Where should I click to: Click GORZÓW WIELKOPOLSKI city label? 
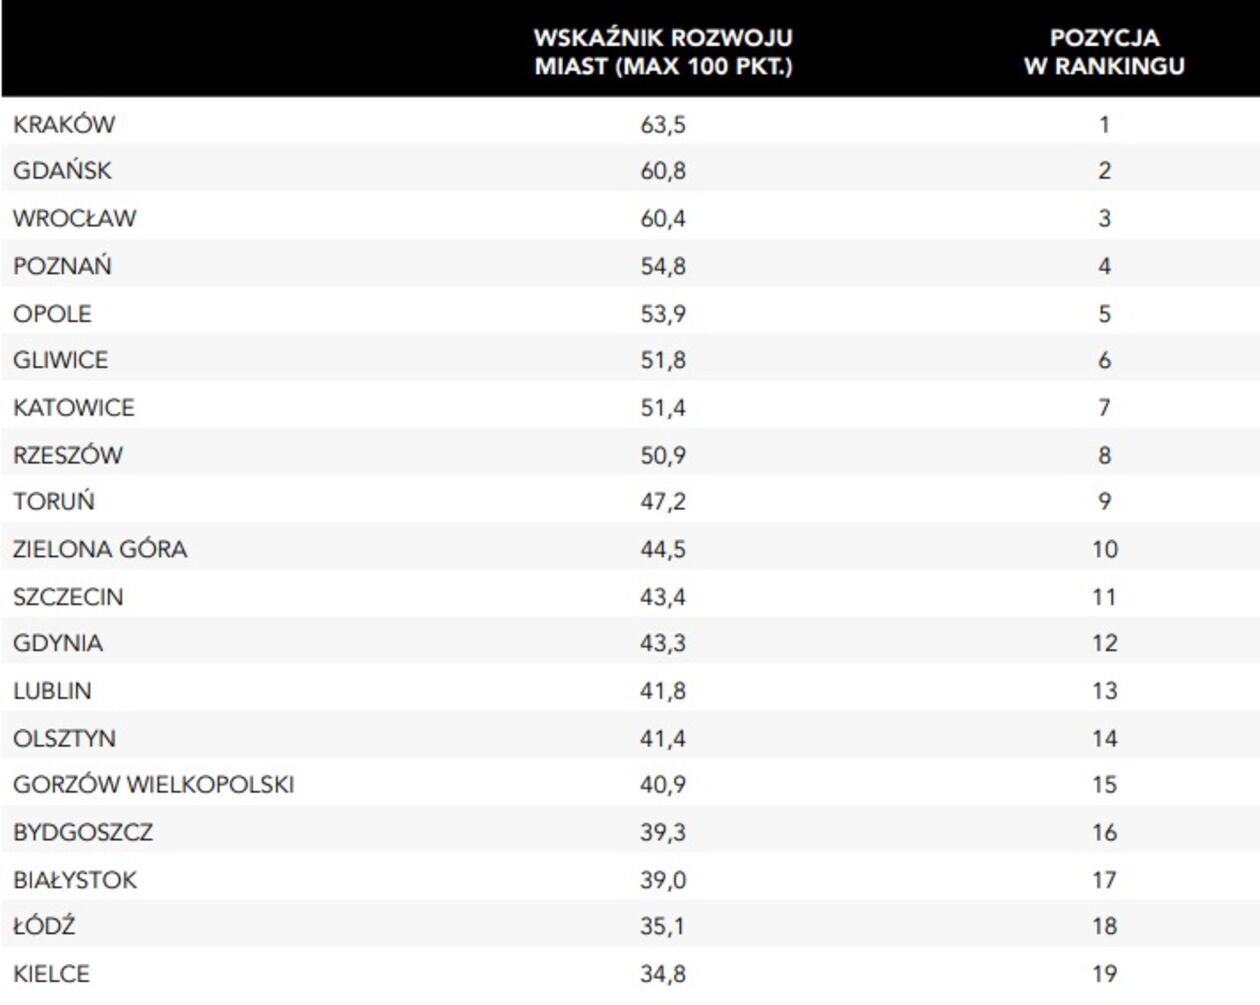pos(153,785)
